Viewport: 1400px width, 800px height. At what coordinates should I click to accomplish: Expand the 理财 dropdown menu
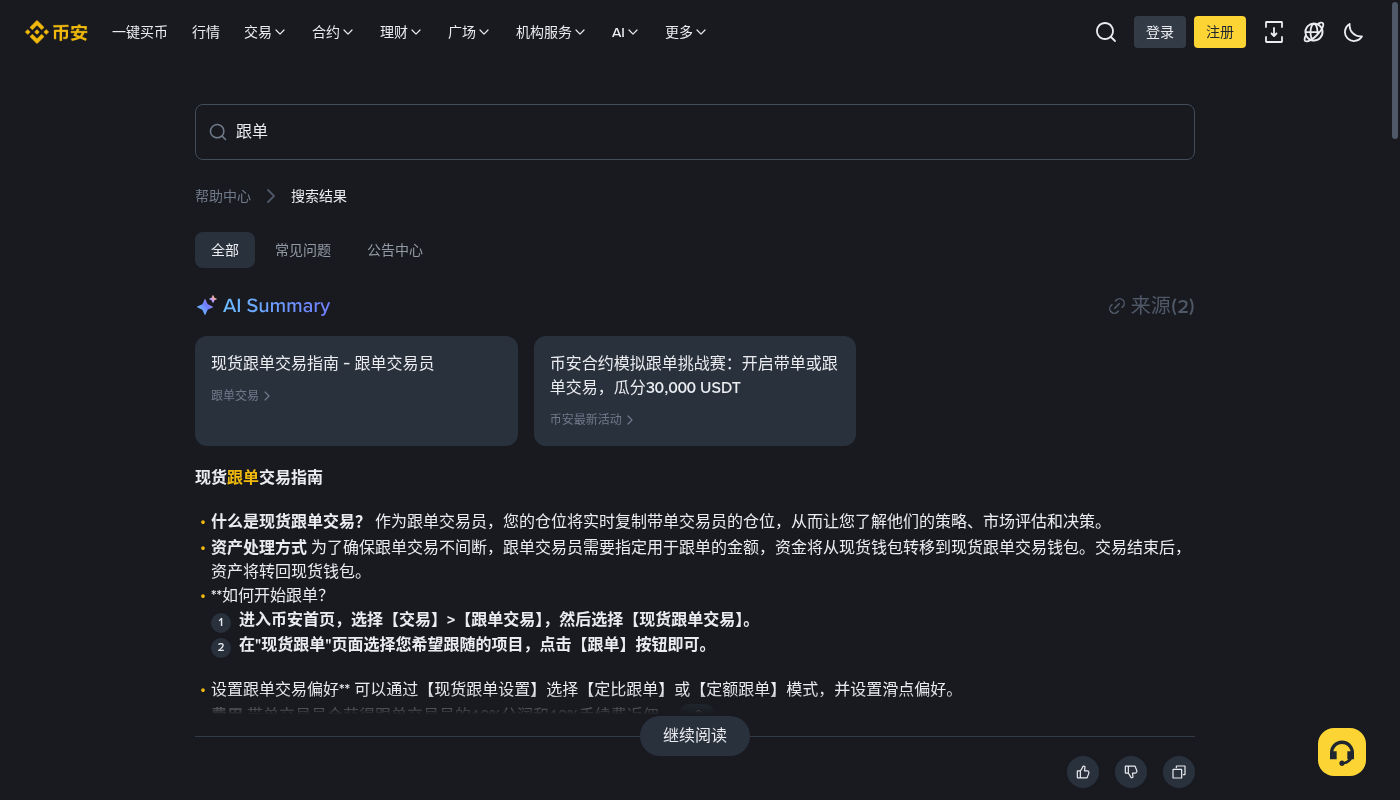click(x=401, y=32)
